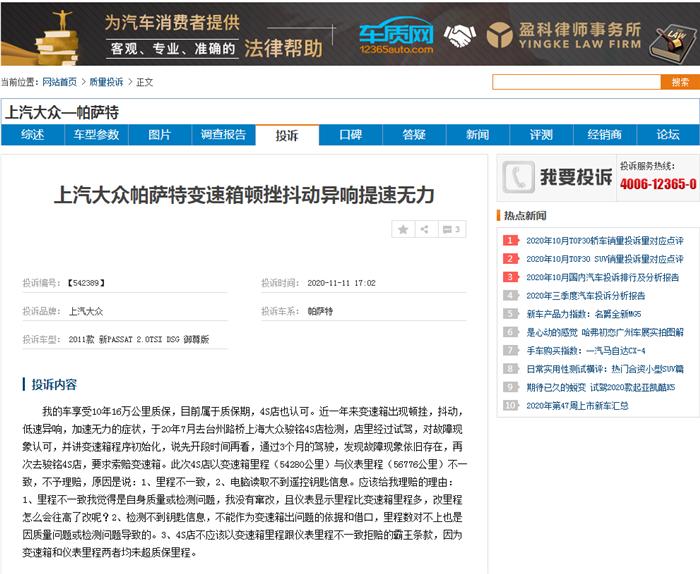This screenshot has height=574, width=700.
Task: Click the 热点新闻 section heading
Action: click(525, 216)
